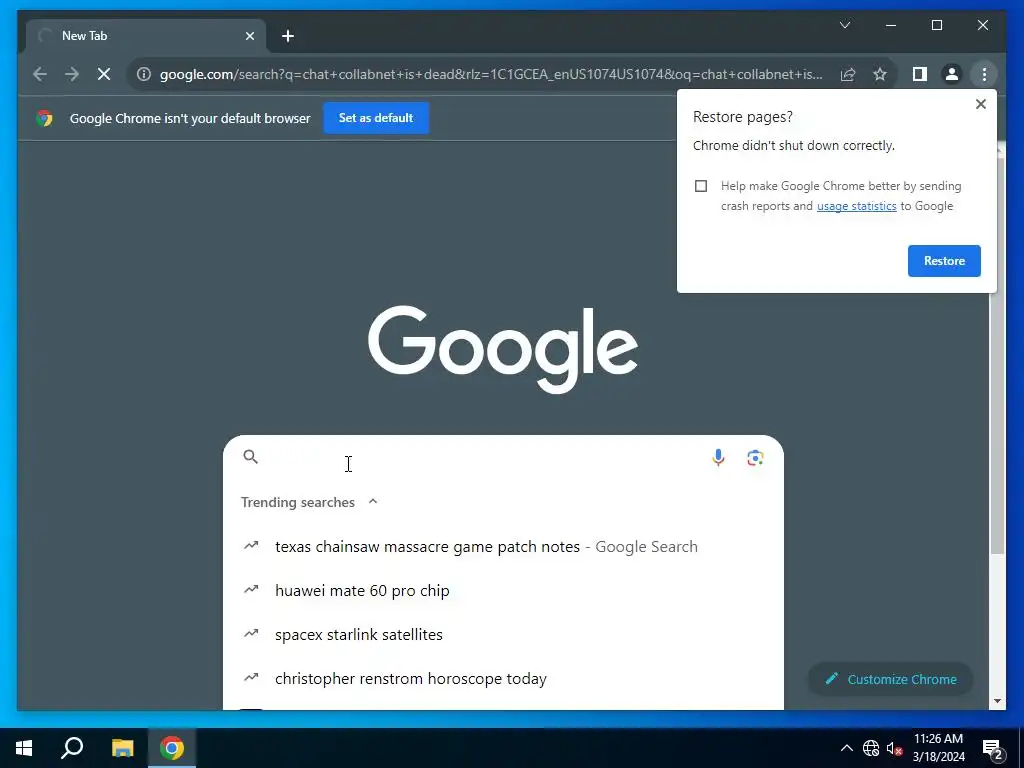Bookmark this tab with the star
1024x768 pixels.
point(880,74)
